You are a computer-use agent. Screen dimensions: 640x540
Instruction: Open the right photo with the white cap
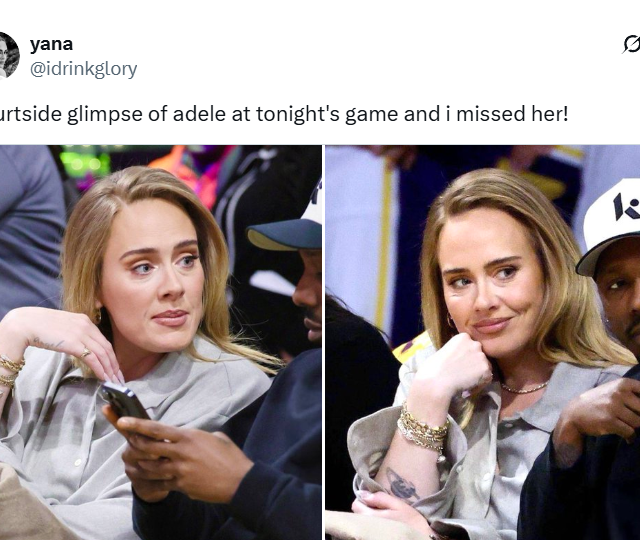(482, 342)
